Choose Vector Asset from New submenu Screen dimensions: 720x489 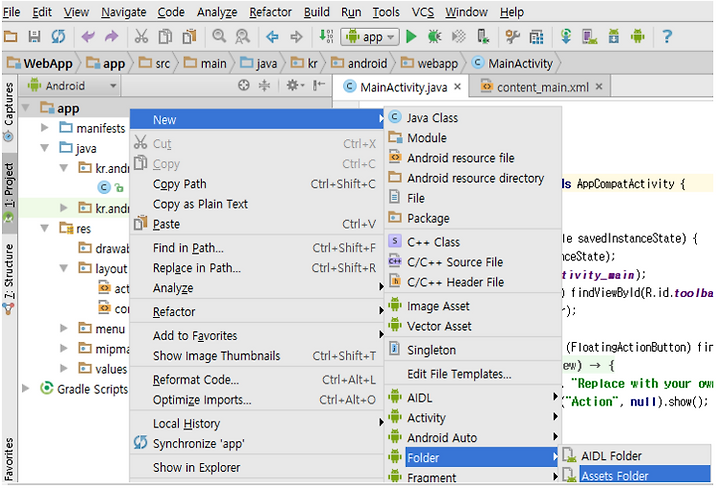point(473,326)
